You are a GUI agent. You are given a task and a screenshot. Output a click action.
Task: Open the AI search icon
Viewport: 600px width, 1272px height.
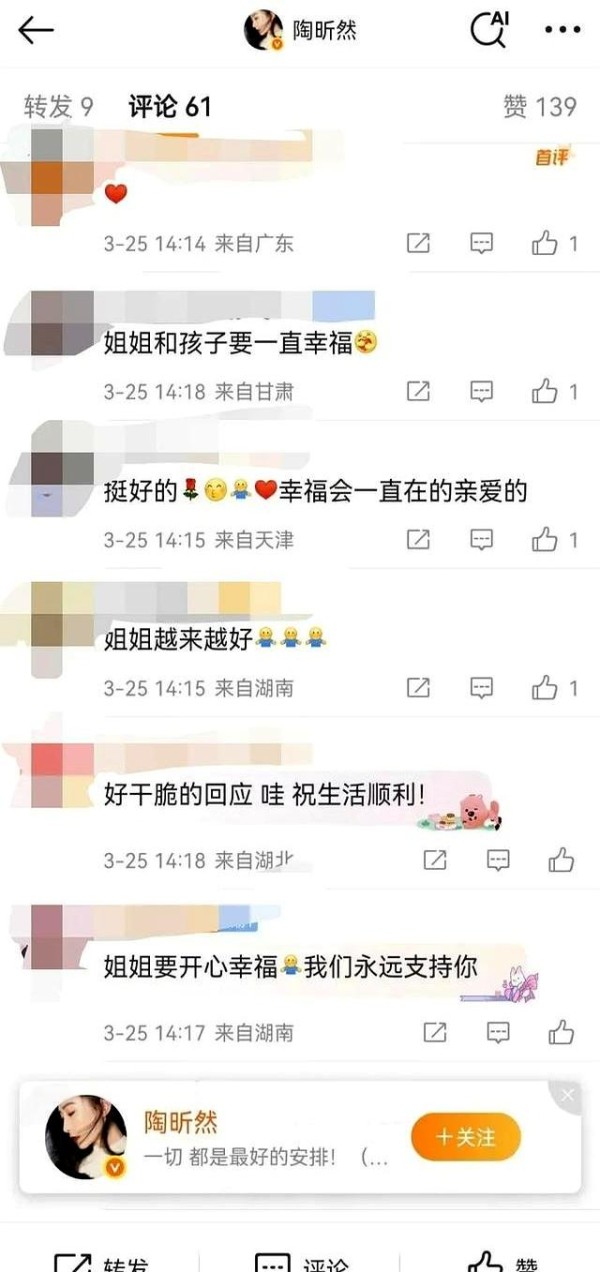pyautogui.click(x=490, y=29)
